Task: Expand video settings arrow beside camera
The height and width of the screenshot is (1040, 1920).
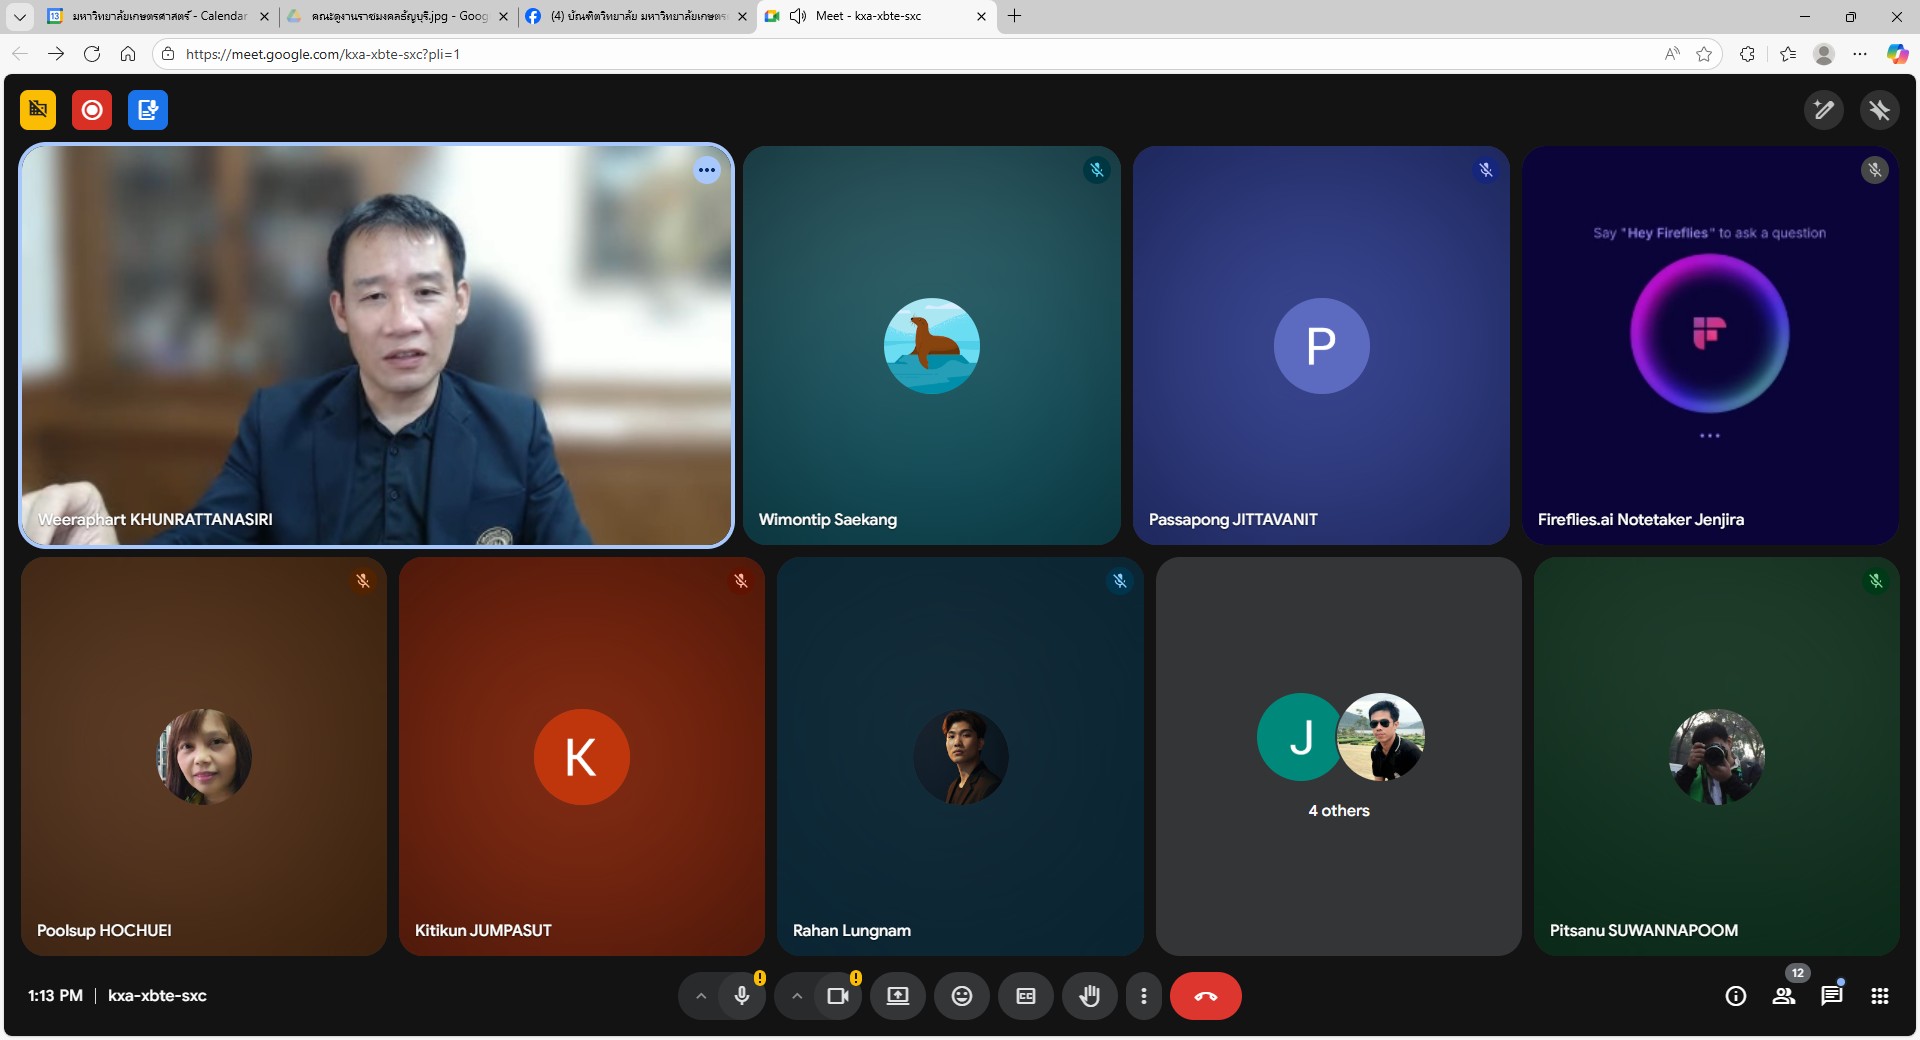Action: pyautogui.click(x=797, y=996)
